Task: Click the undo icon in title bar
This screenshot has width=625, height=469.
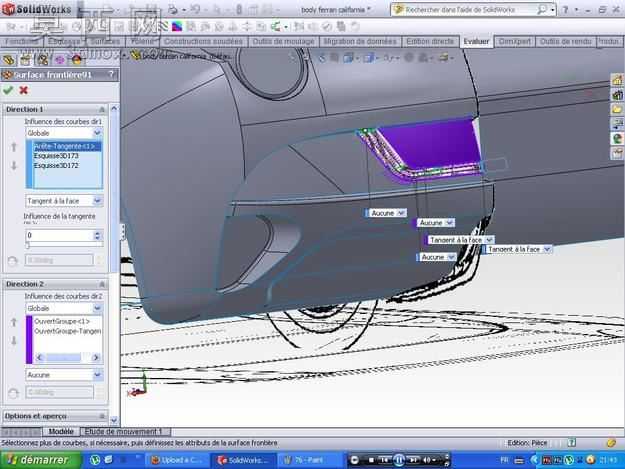Action: point(195,10)
